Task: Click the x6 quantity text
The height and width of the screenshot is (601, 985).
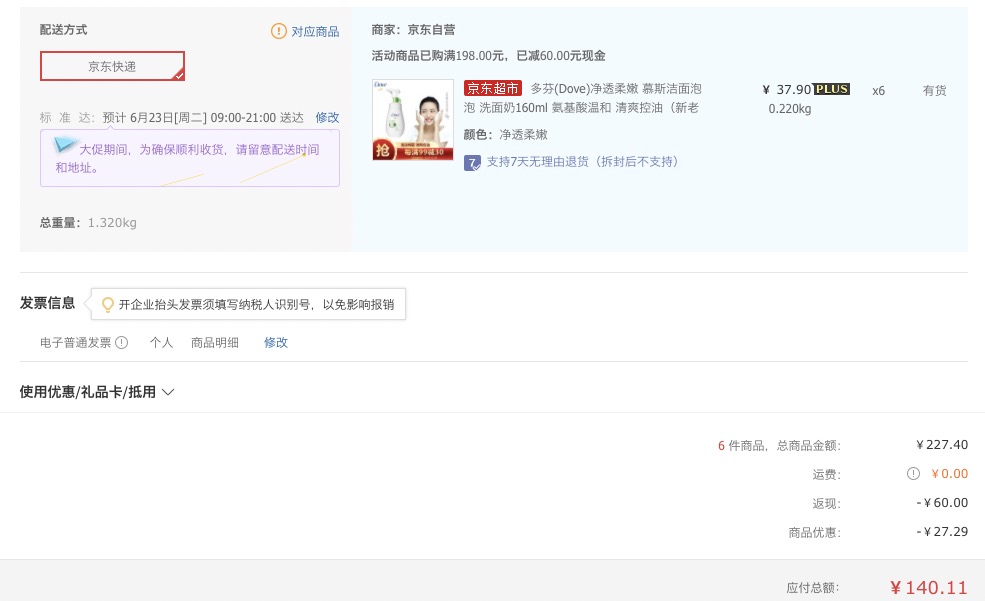Action: 878,90
